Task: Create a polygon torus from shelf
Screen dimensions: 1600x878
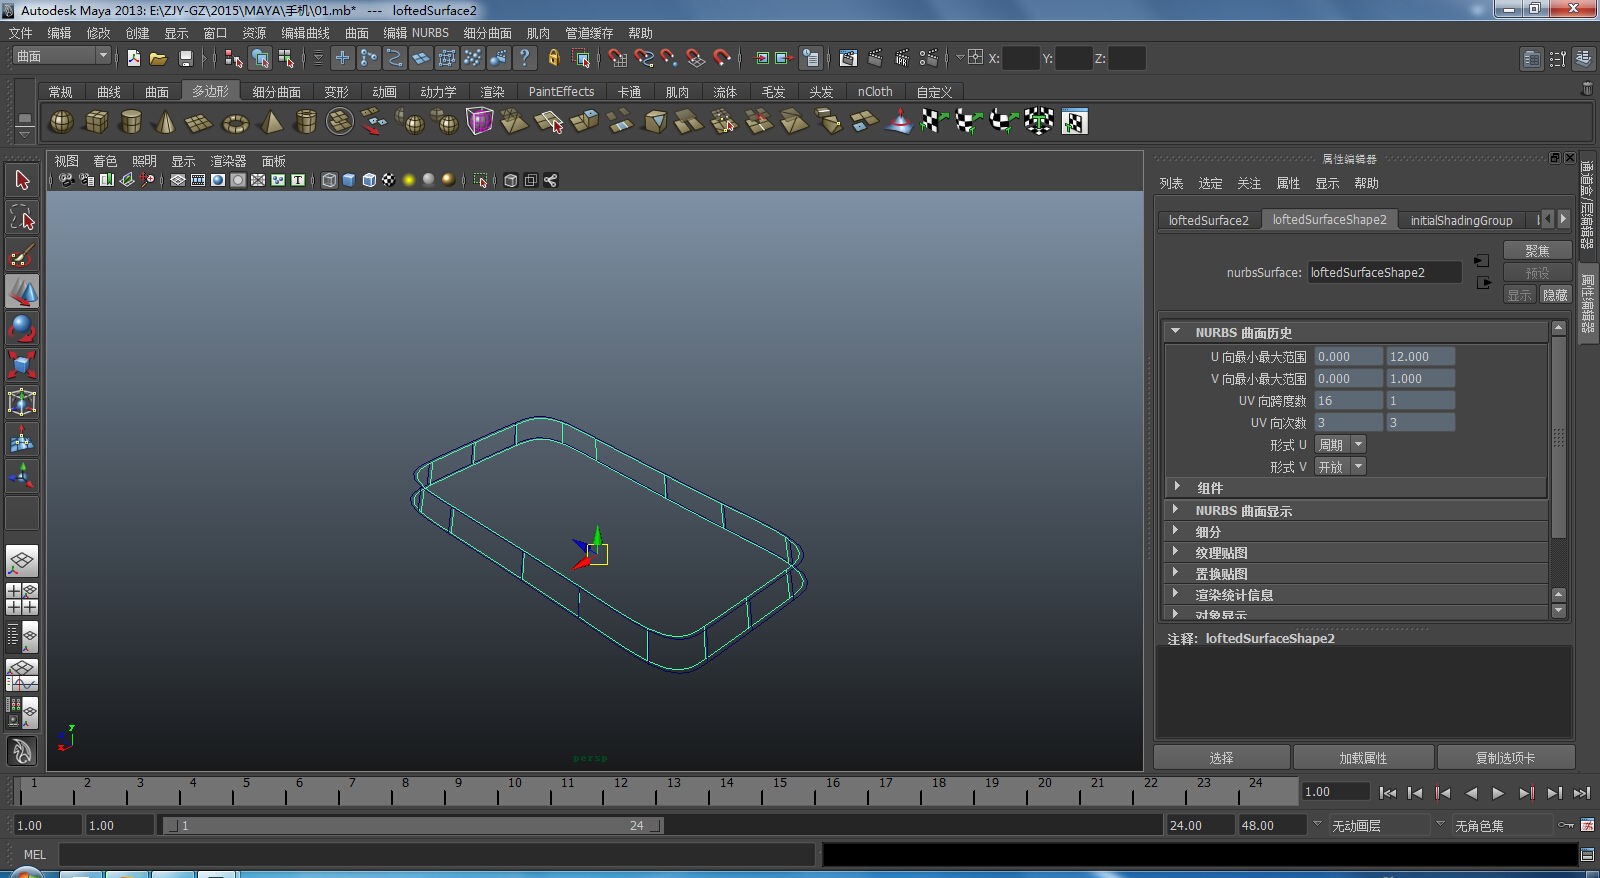Action: point(235,123)
